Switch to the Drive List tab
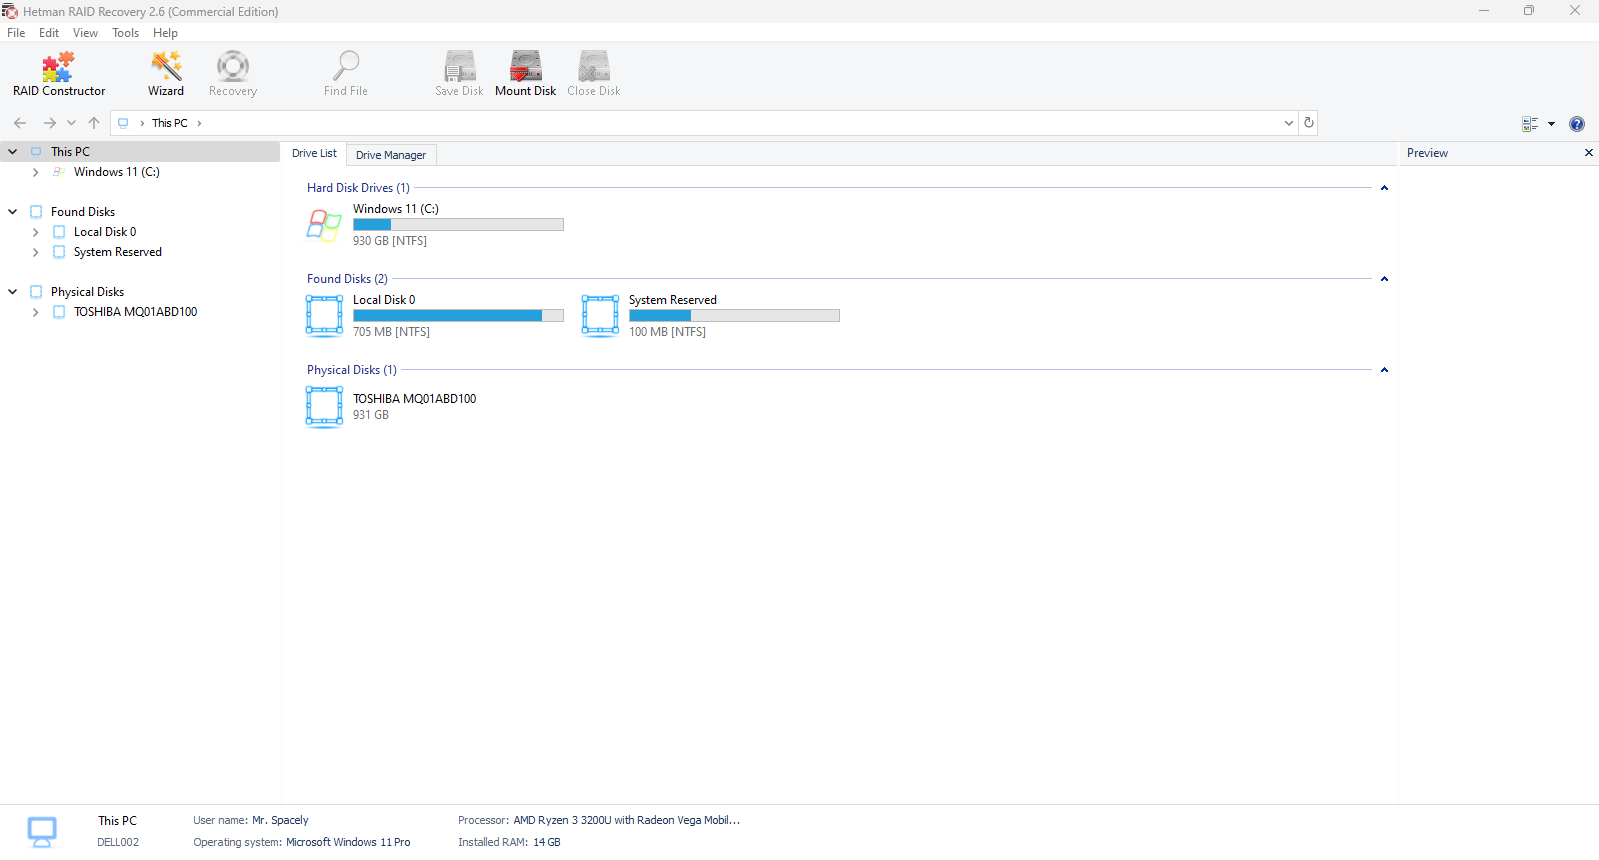 [314, 153]
